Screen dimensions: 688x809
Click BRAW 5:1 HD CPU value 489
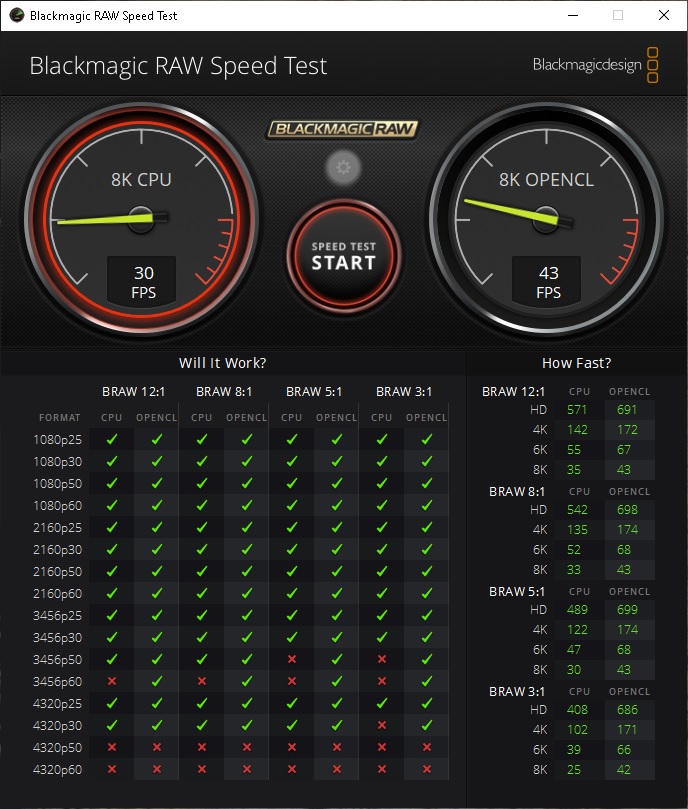tap(577, 610)
